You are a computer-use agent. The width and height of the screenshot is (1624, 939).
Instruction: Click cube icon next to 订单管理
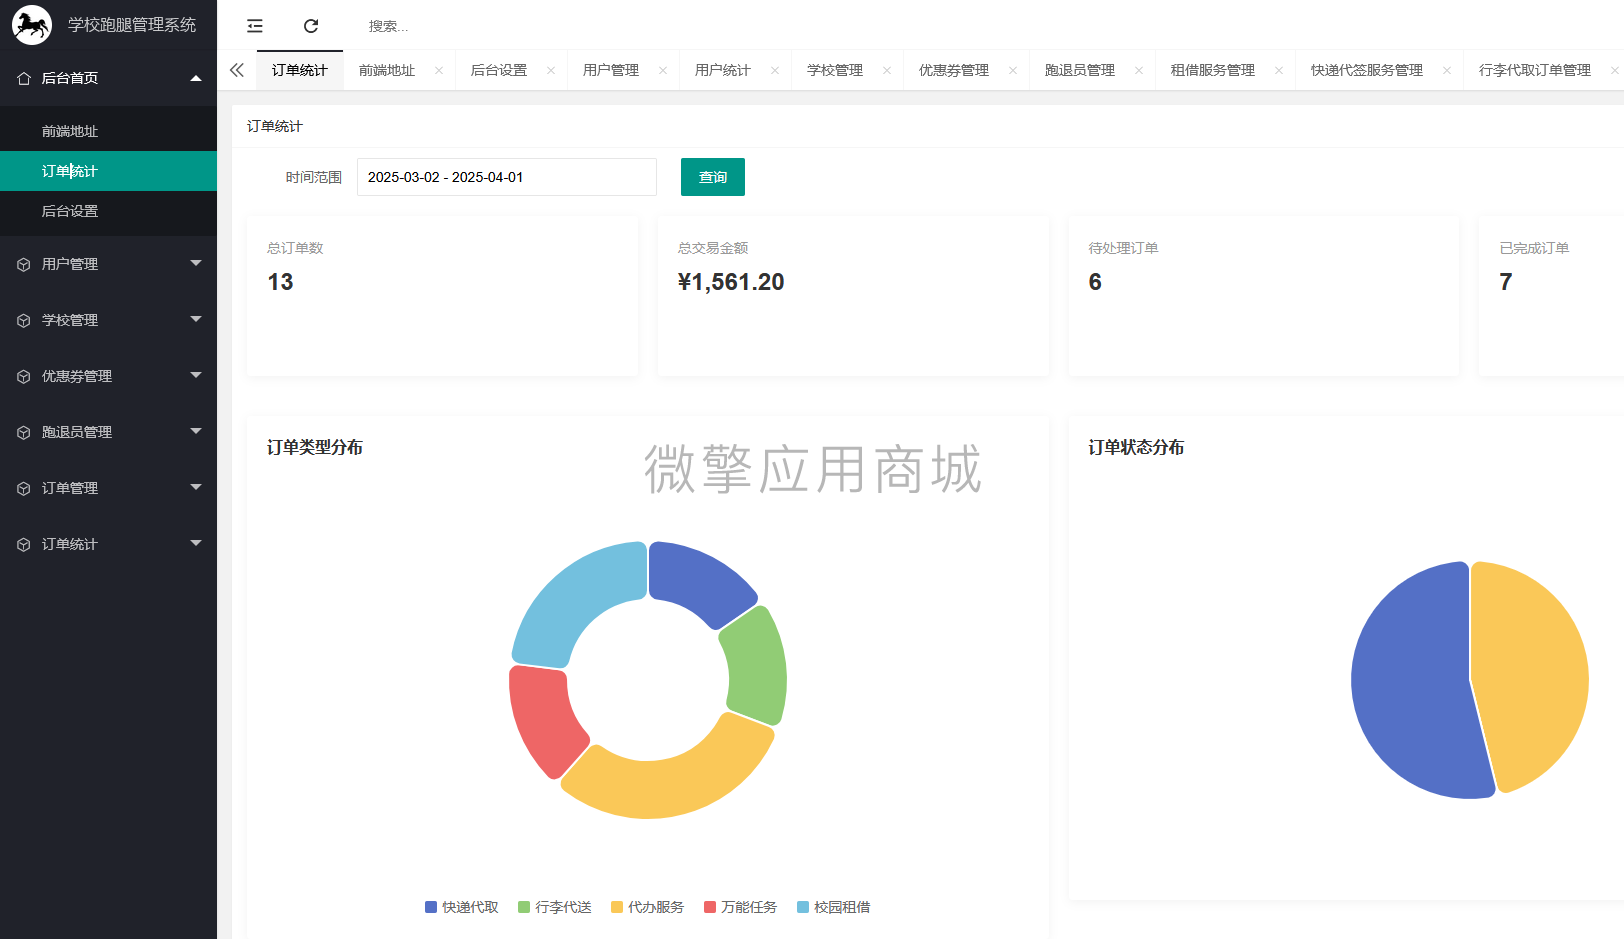pos(24,488)
